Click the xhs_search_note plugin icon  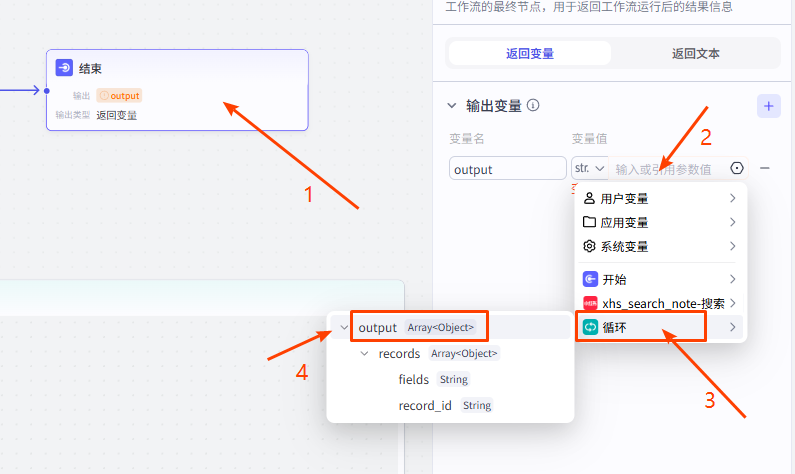(x=590, y=303)
